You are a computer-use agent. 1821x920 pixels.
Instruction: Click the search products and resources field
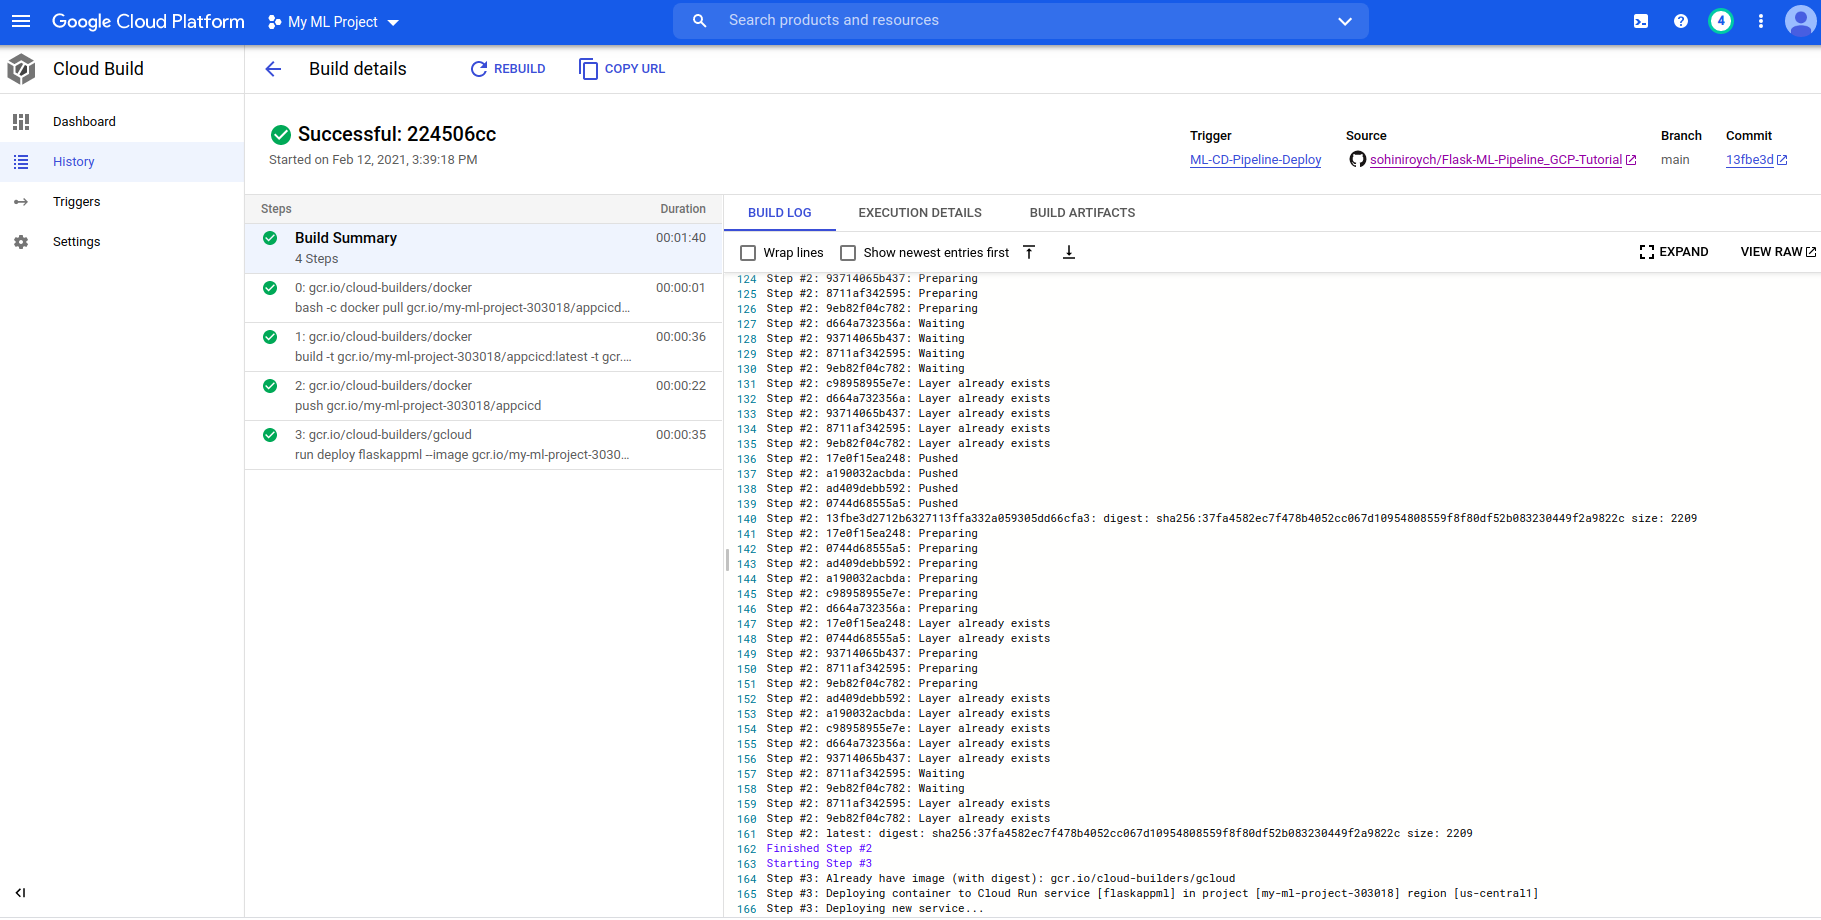tap(1020, 20)
